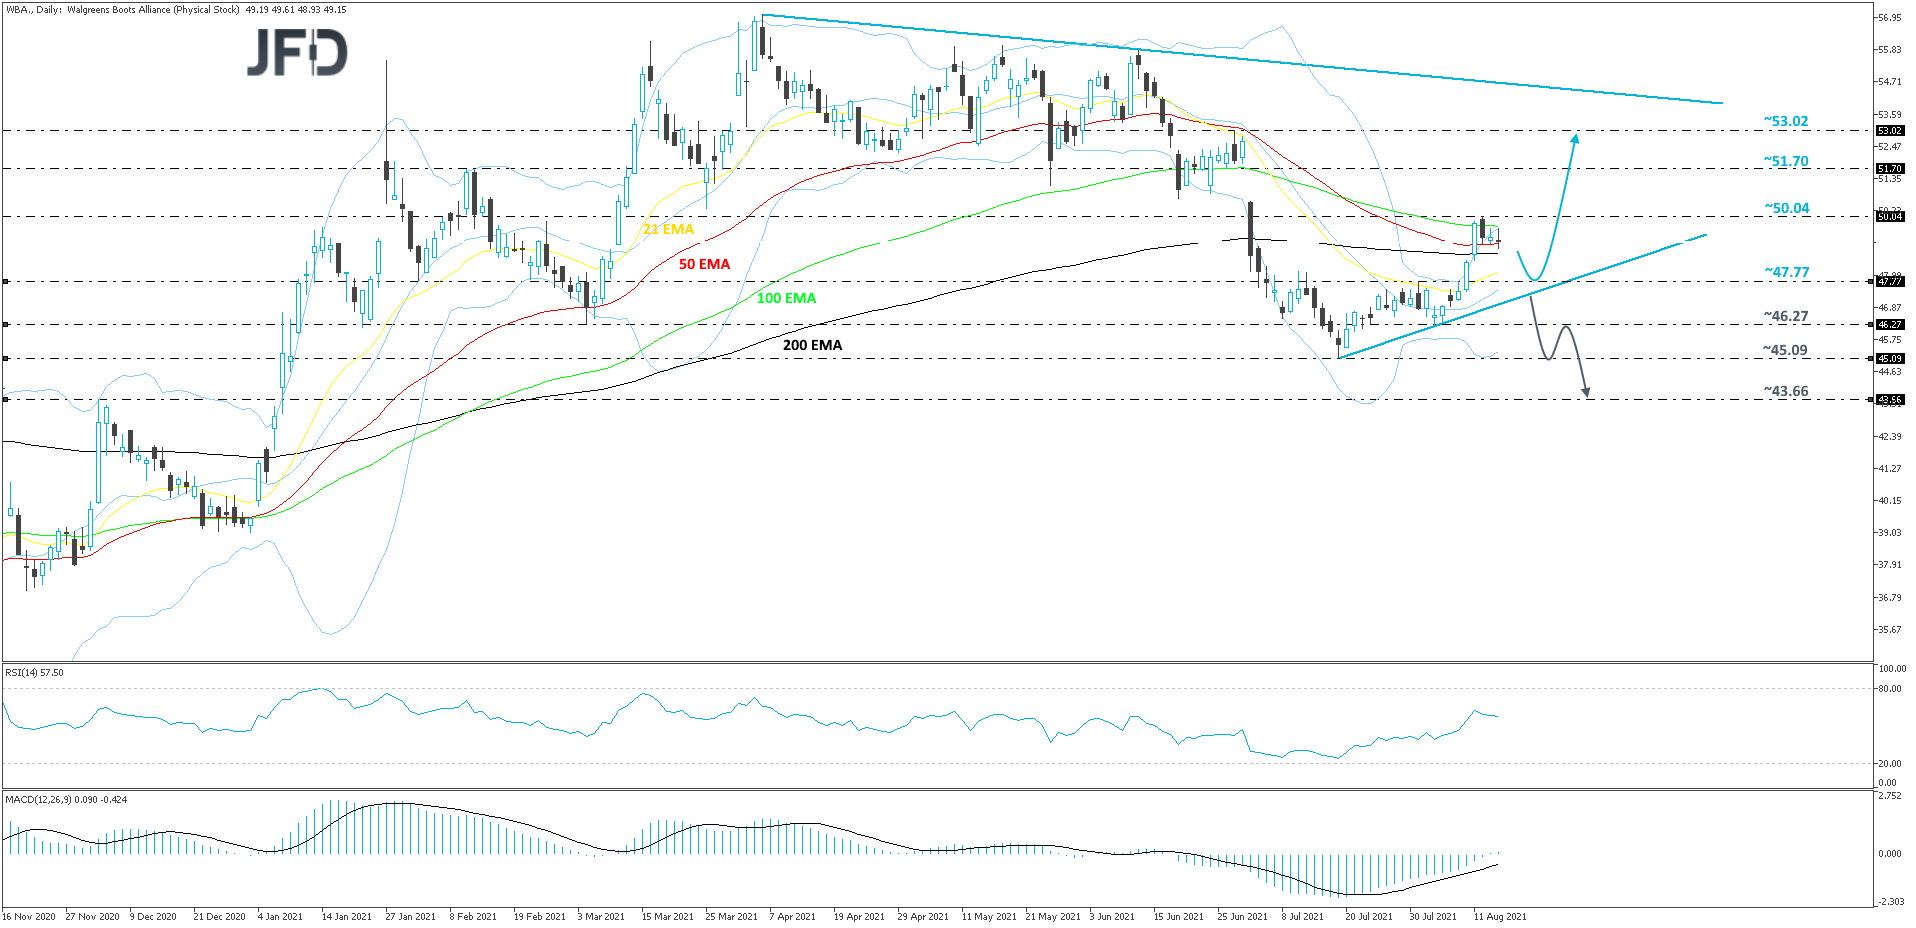Select the black 47.77 tag on price axis
This screenshot has width=1916, height=928.
(1890, 282)
